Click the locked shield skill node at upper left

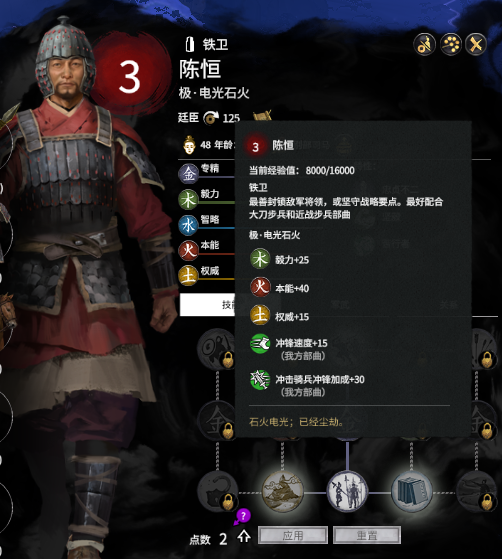tap(217, 349)
